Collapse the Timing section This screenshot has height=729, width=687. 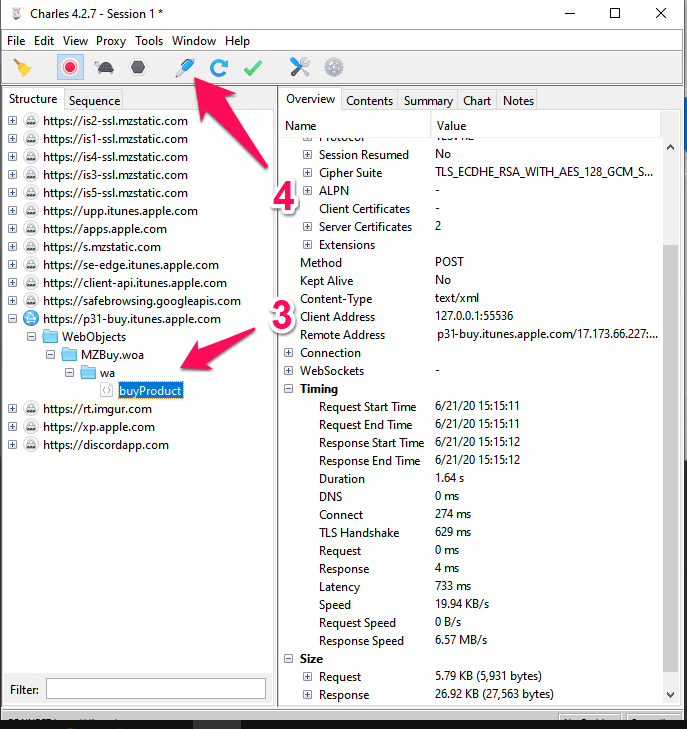tap(289, 389)
